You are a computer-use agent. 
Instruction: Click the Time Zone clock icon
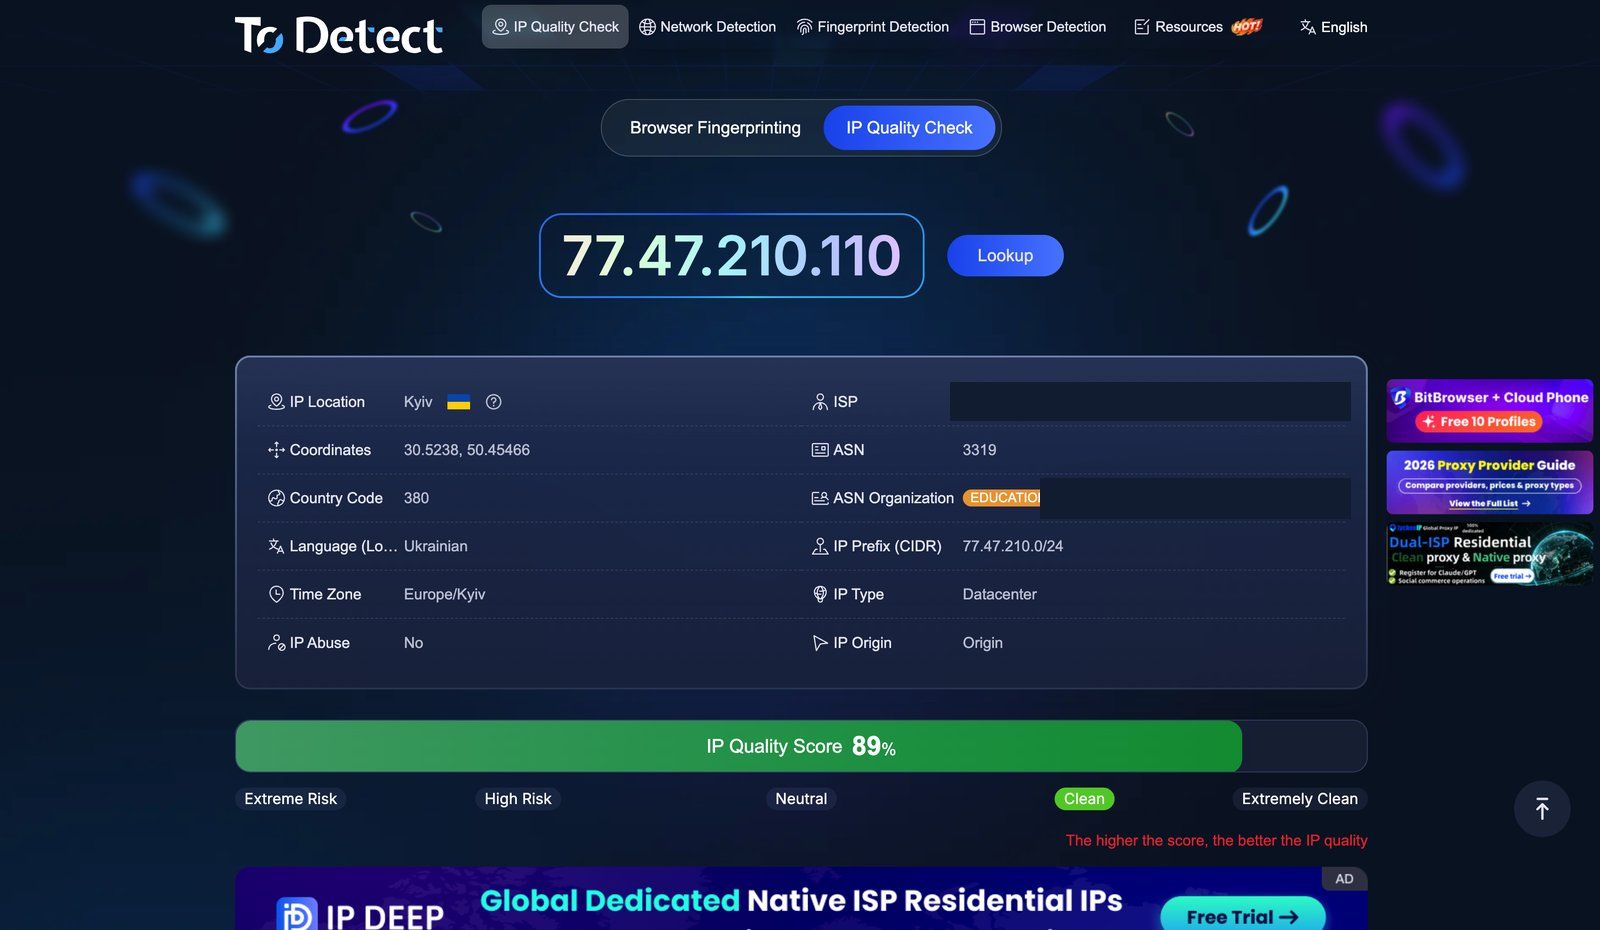(276, 594)
